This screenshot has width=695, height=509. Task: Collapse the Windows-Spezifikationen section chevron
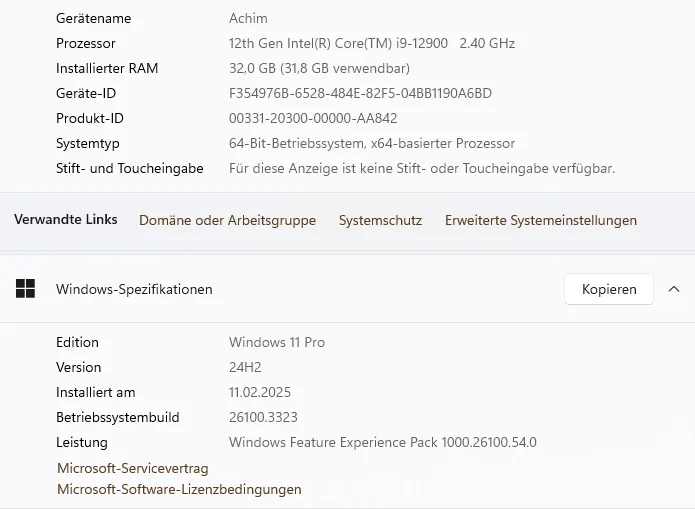(x=674, y=289)
